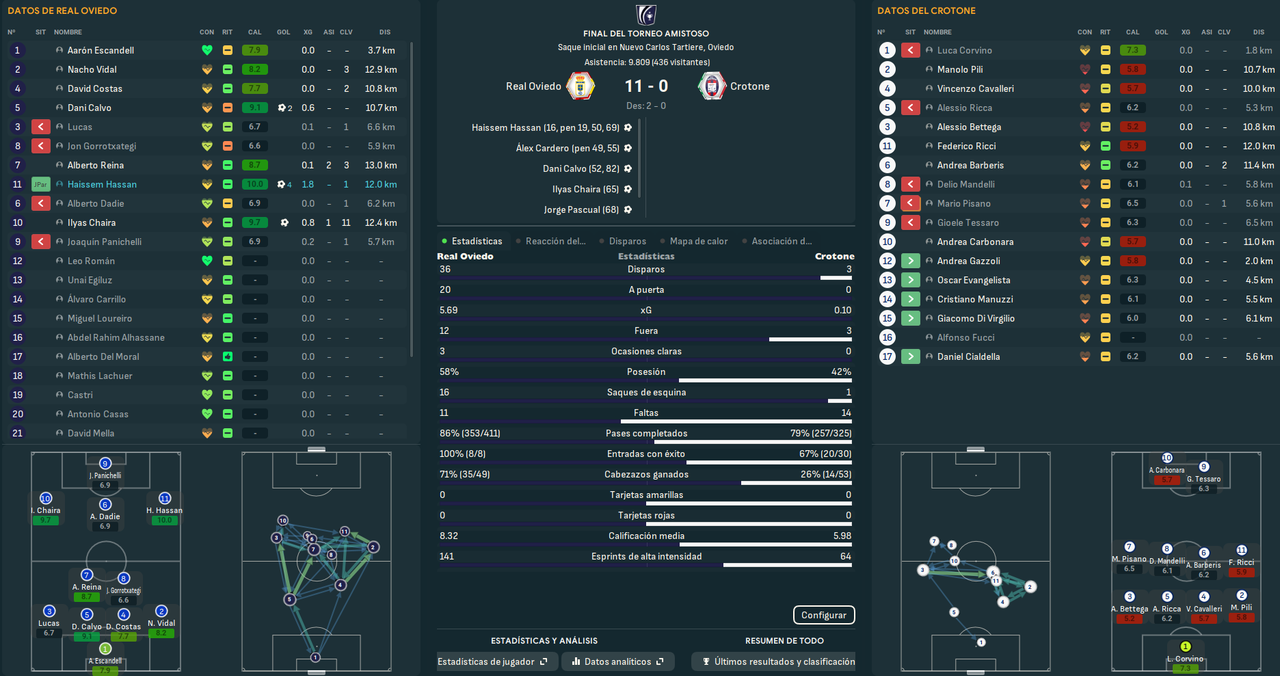Screen dimensions: 1280x676
Task: Click the tournament logo above match title
Action: point(646,14)
